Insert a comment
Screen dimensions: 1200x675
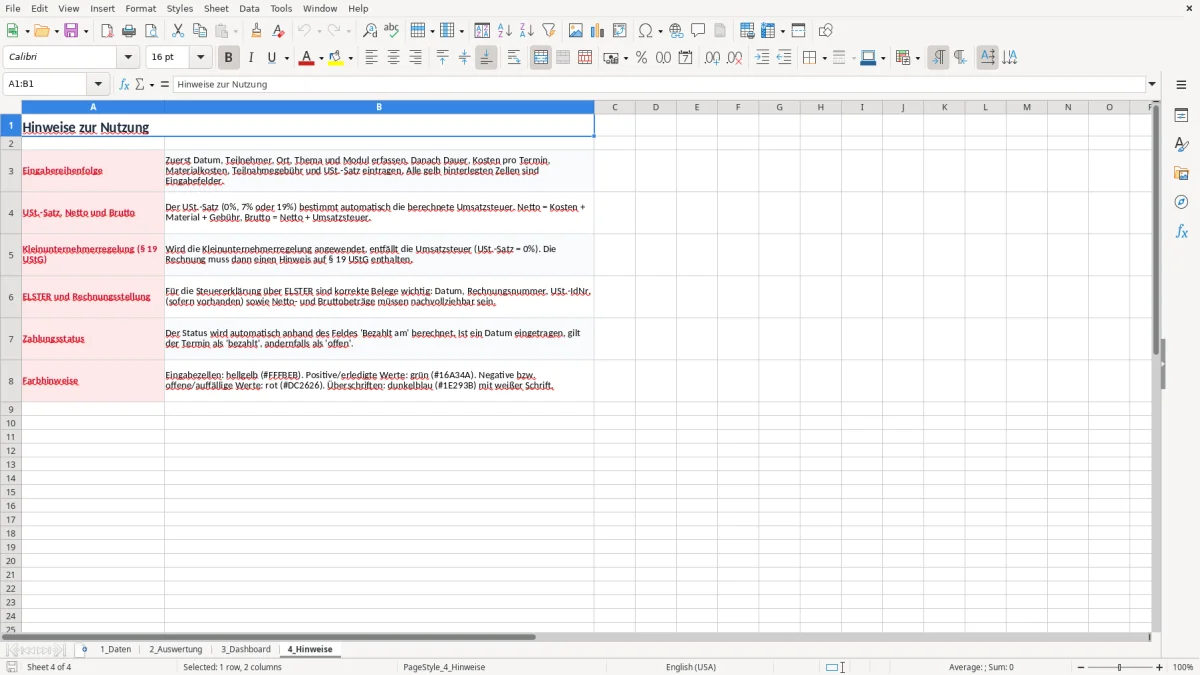pyautogui.click(x=698, y=31)
